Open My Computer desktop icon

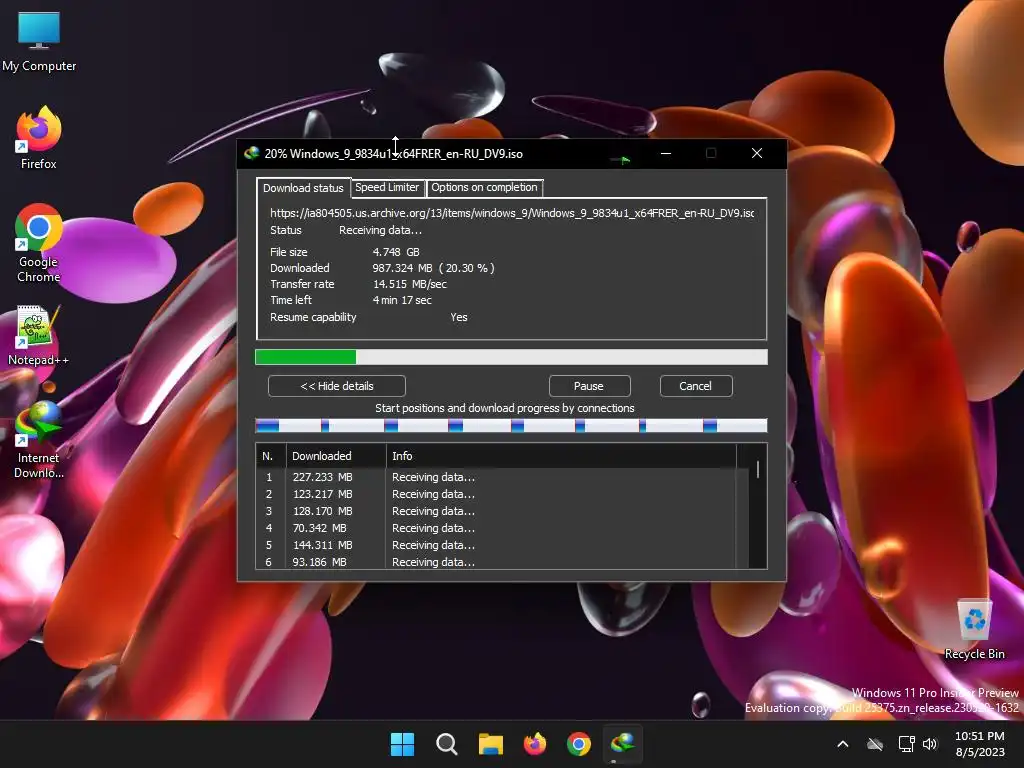pyautogui.click(x=39, y=41)
